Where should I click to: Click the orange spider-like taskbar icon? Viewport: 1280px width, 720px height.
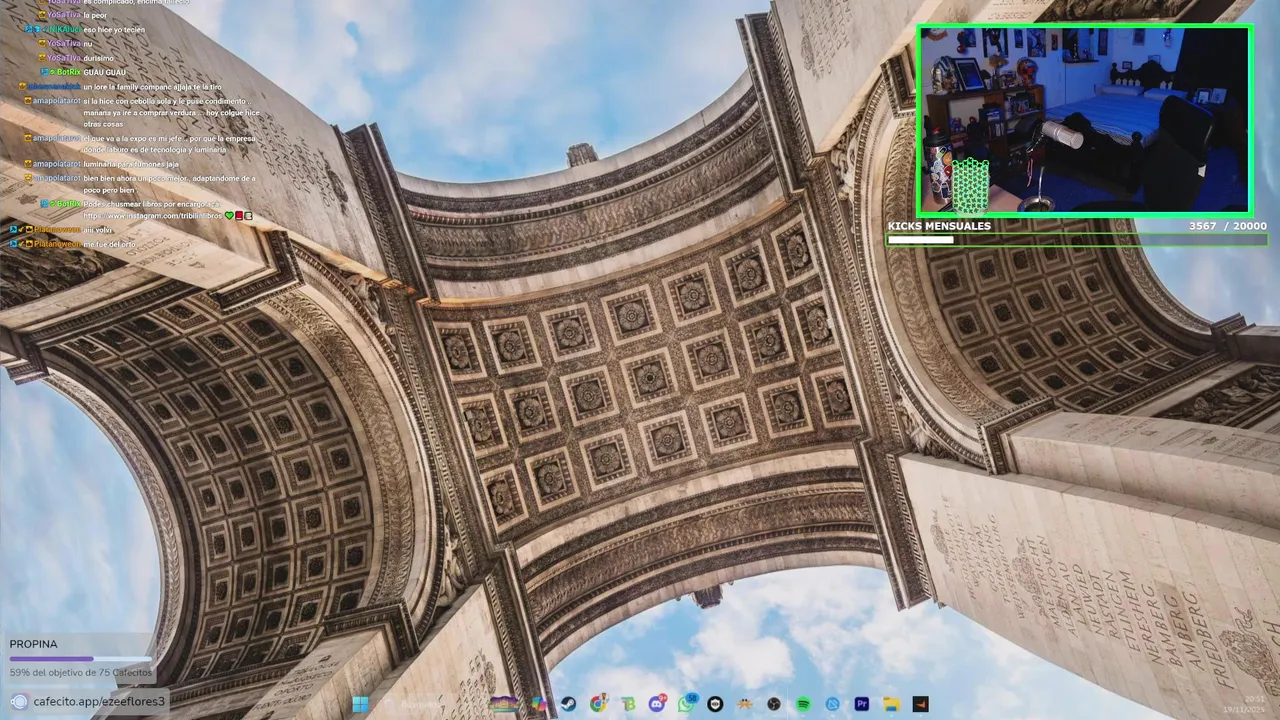click(x=744, y=704)
